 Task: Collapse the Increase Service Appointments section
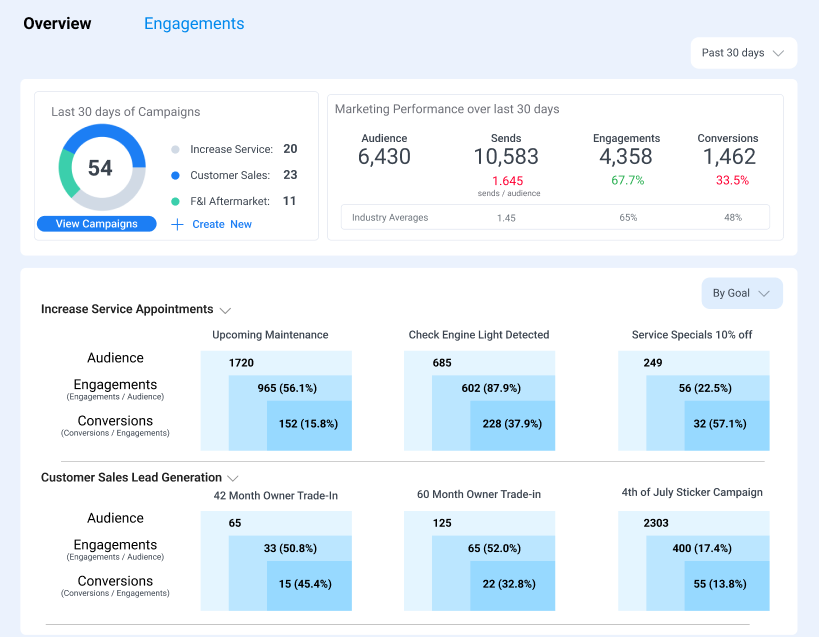coord(225,310)
